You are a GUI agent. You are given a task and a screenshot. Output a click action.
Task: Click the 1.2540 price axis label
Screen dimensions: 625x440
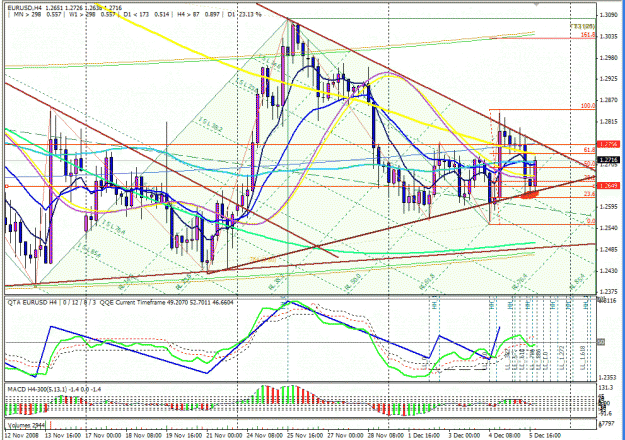tap(608, 228)
